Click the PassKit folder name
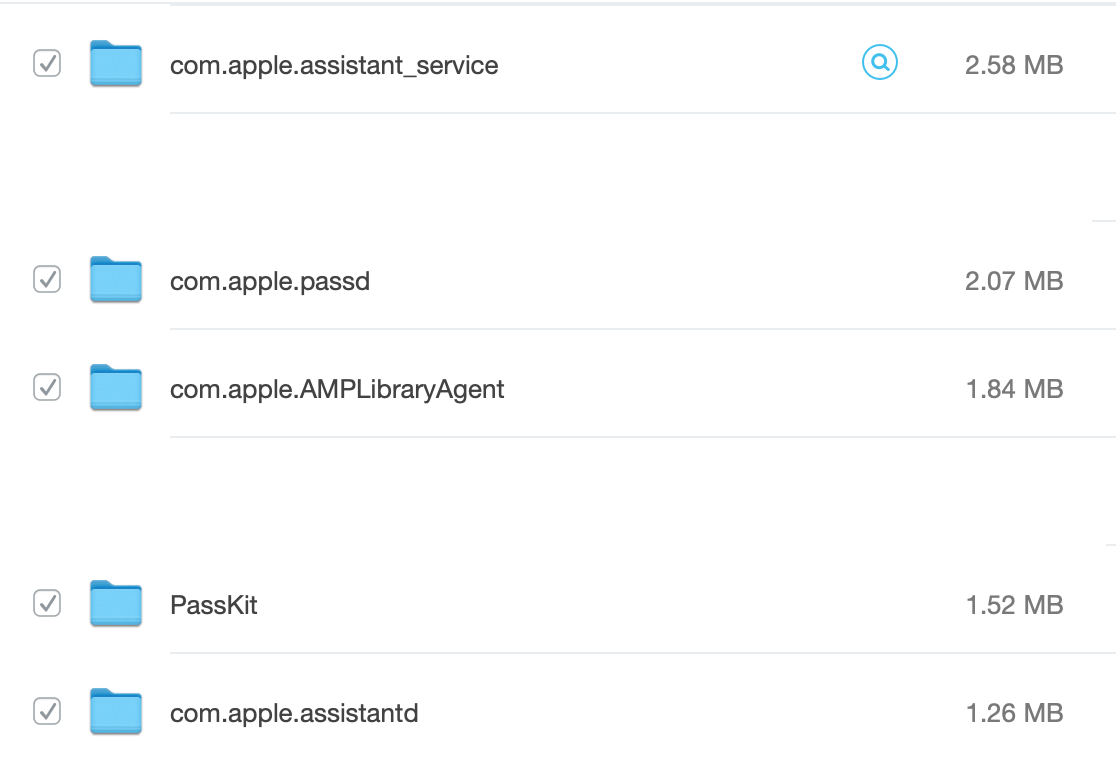 214,605
